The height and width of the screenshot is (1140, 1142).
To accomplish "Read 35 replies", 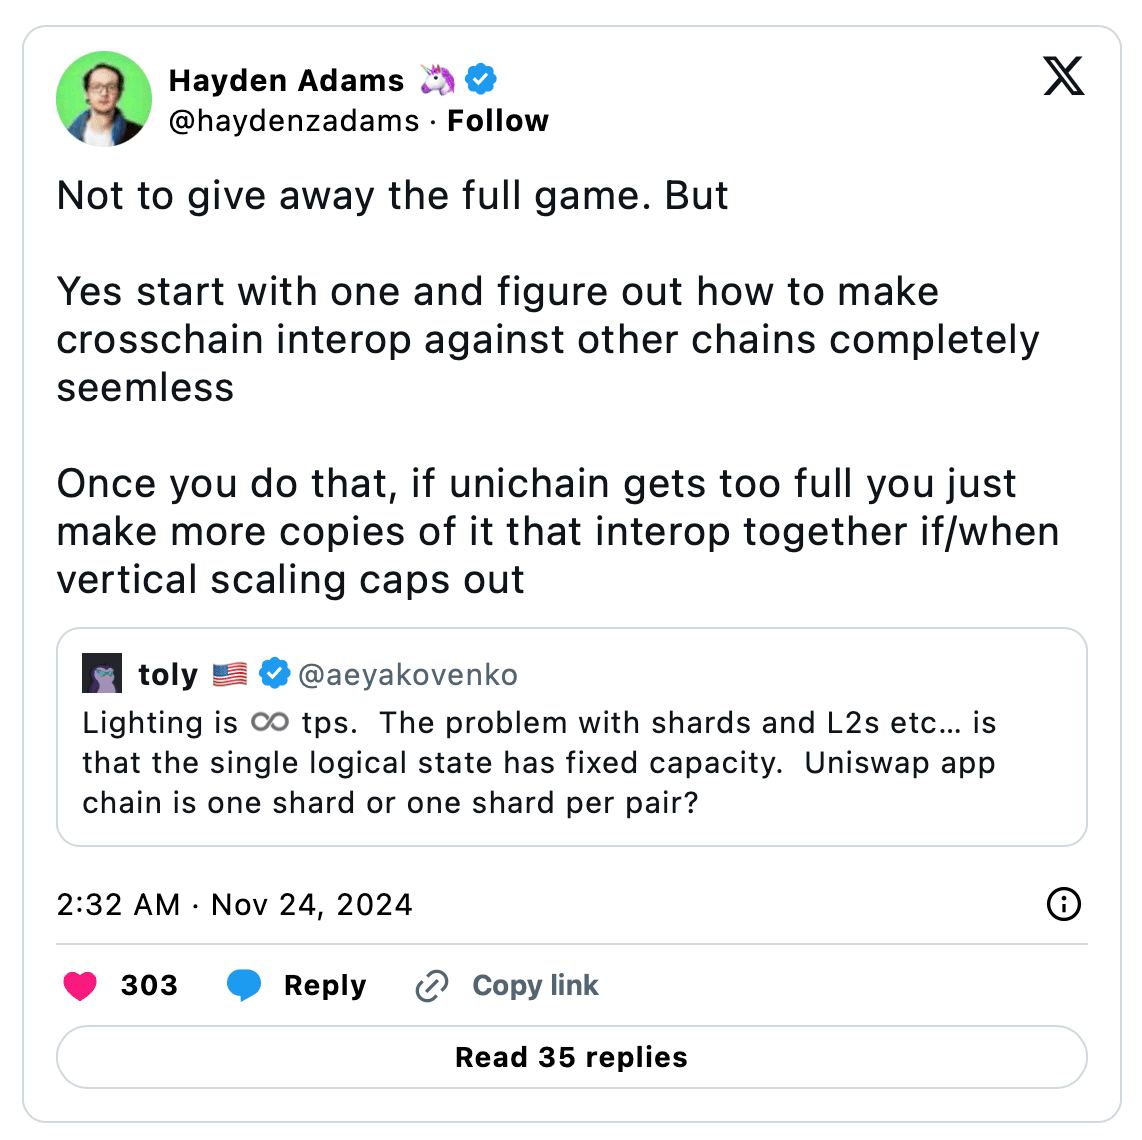I will tap(571, 1057).
